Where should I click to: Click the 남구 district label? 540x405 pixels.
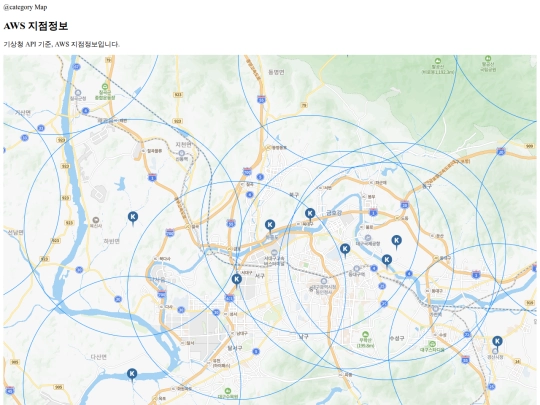pos(303,336)
